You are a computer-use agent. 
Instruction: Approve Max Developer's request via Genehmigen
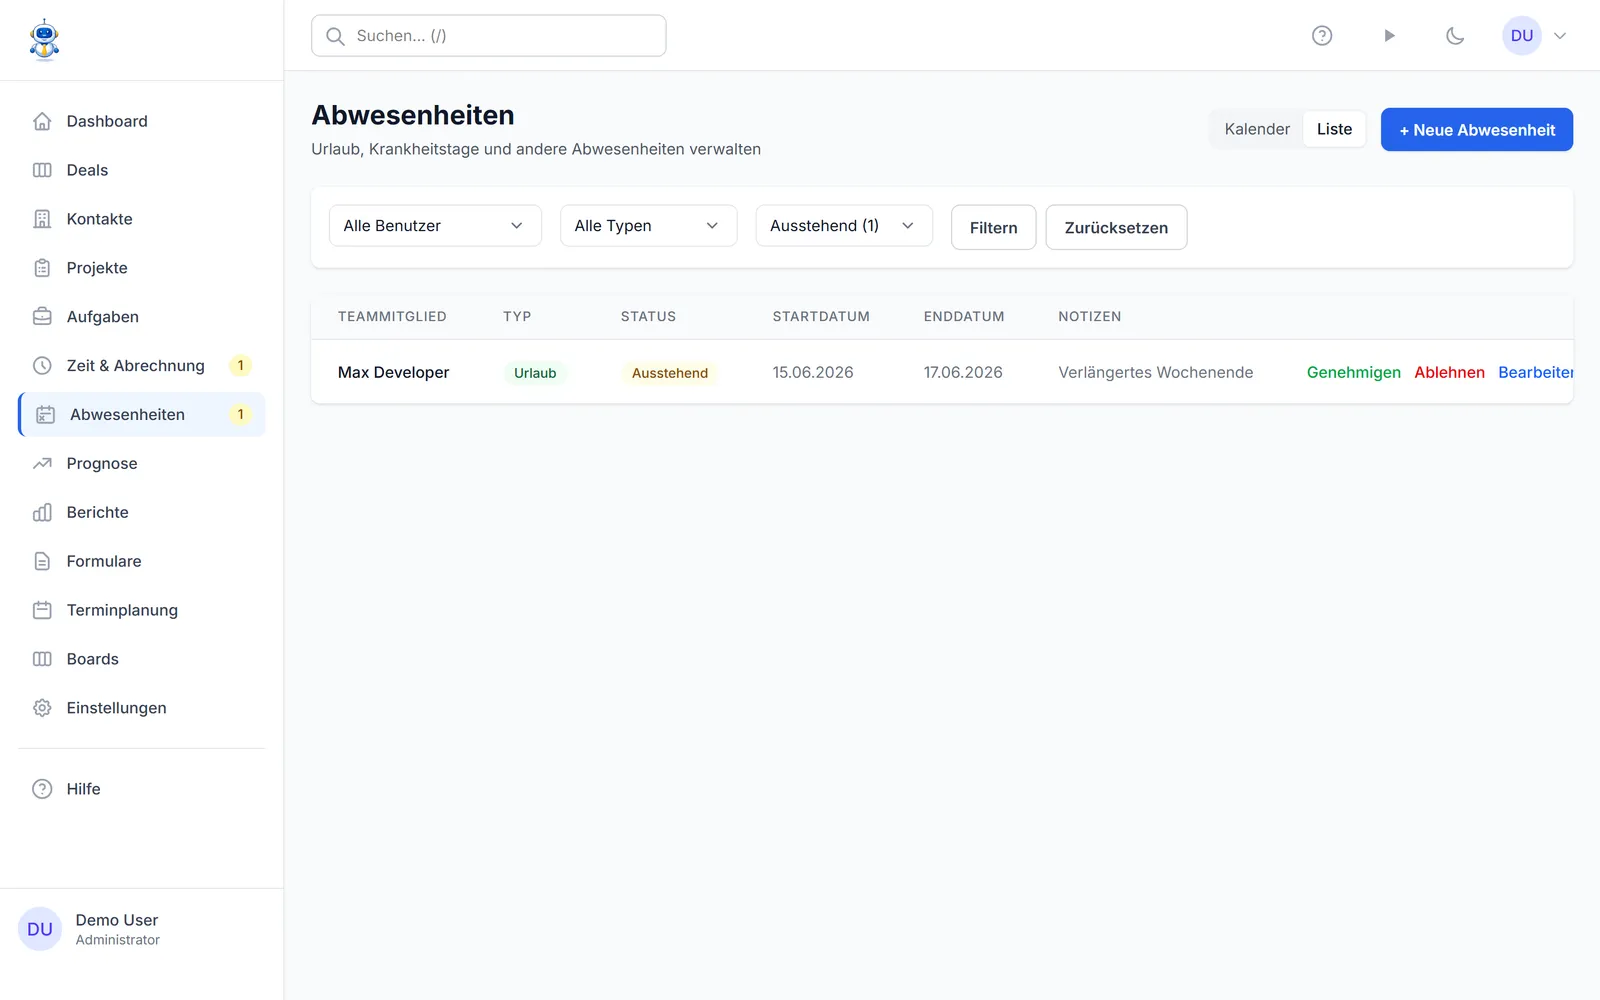(1354, 372)
